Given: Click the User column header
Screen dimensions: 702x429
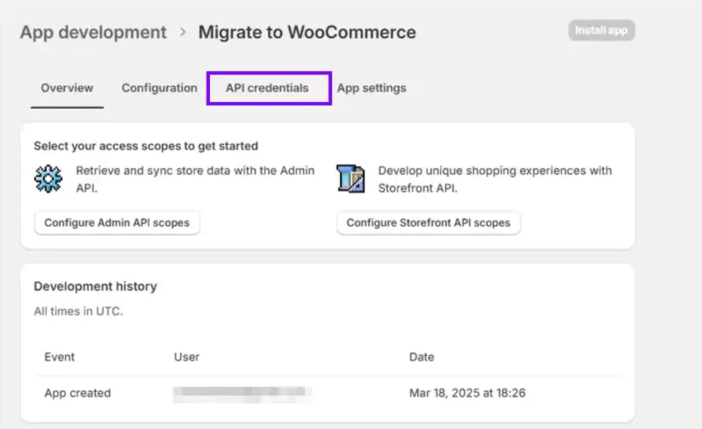Looking at the screenshot, I should point(186,357).
